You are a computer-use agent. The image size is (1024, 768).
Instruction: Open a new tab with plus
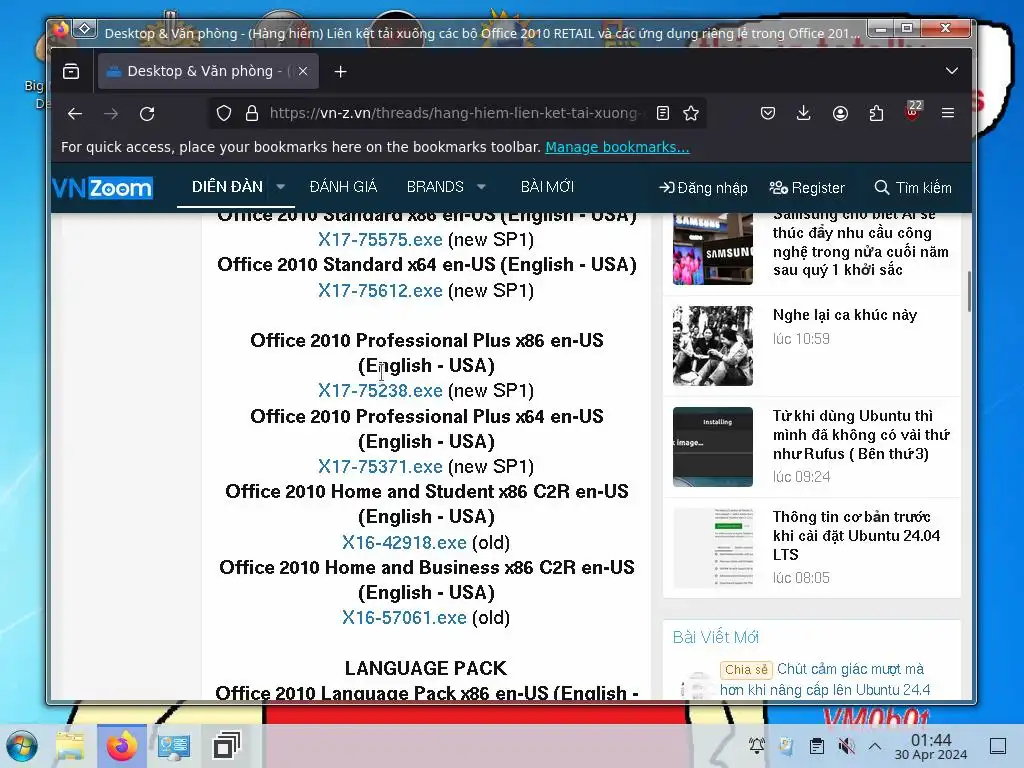[x=340, y=71]
